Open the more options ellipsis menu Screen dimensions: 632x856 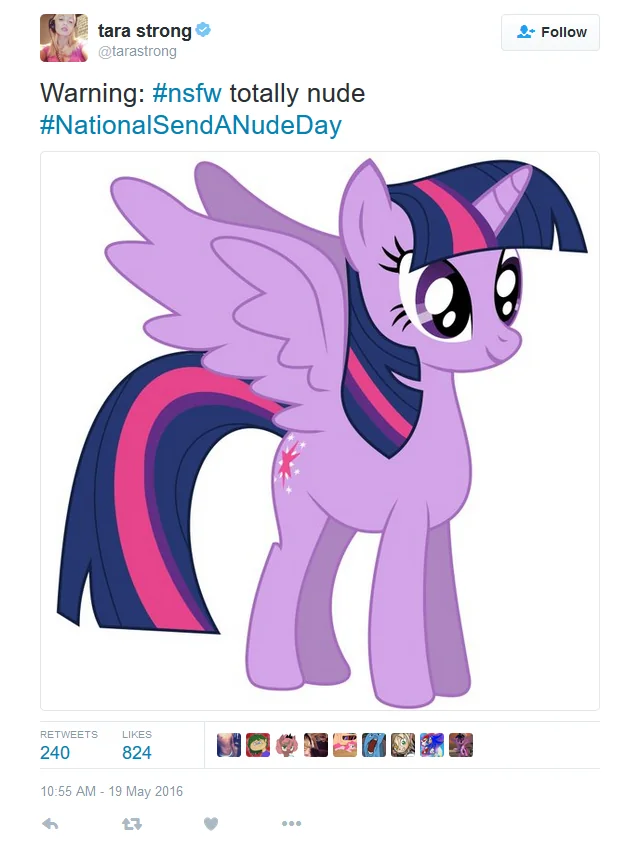(x=291, y=823)
